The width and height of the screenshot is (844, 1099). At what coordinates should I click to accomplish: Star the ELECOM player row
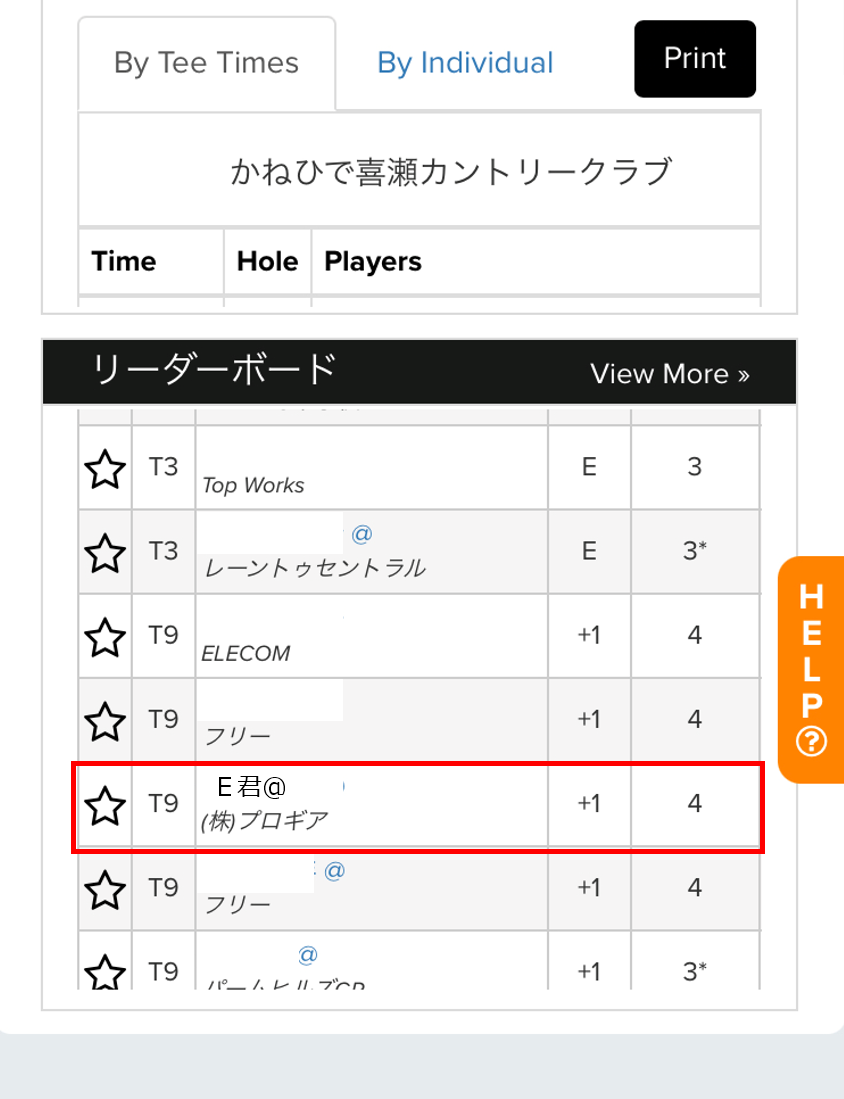click(x=105, y=636)
